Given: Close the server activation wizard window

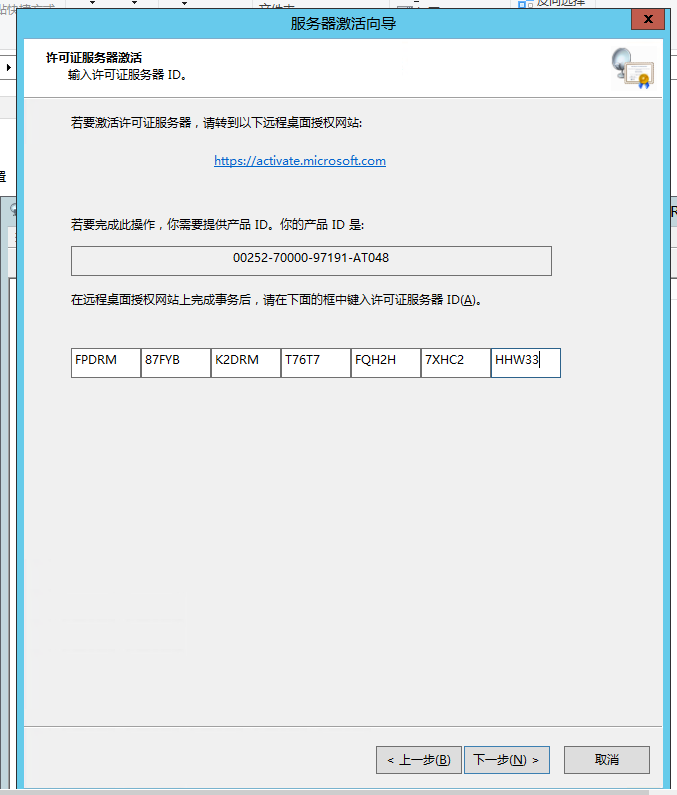Looking at the screenshot, I should pos(648,20).
